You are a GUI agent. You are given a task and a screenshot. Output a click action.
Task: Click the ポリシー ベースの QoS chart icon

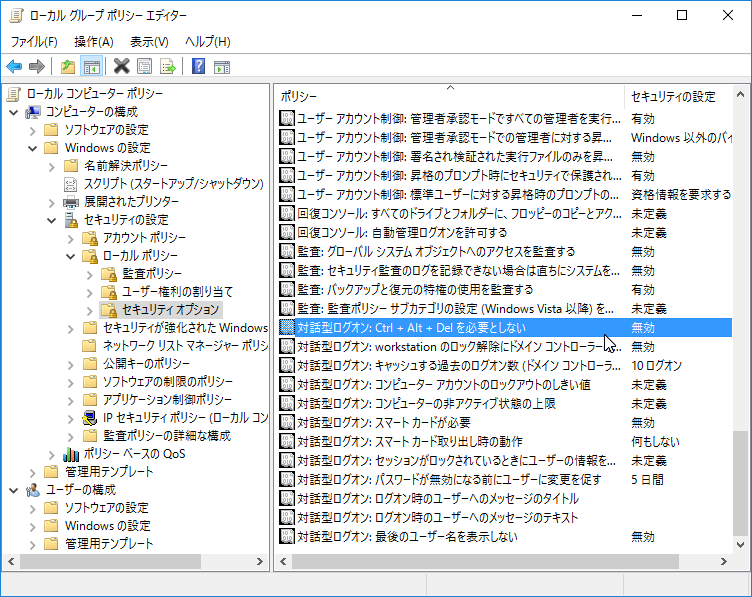(71, 454)
